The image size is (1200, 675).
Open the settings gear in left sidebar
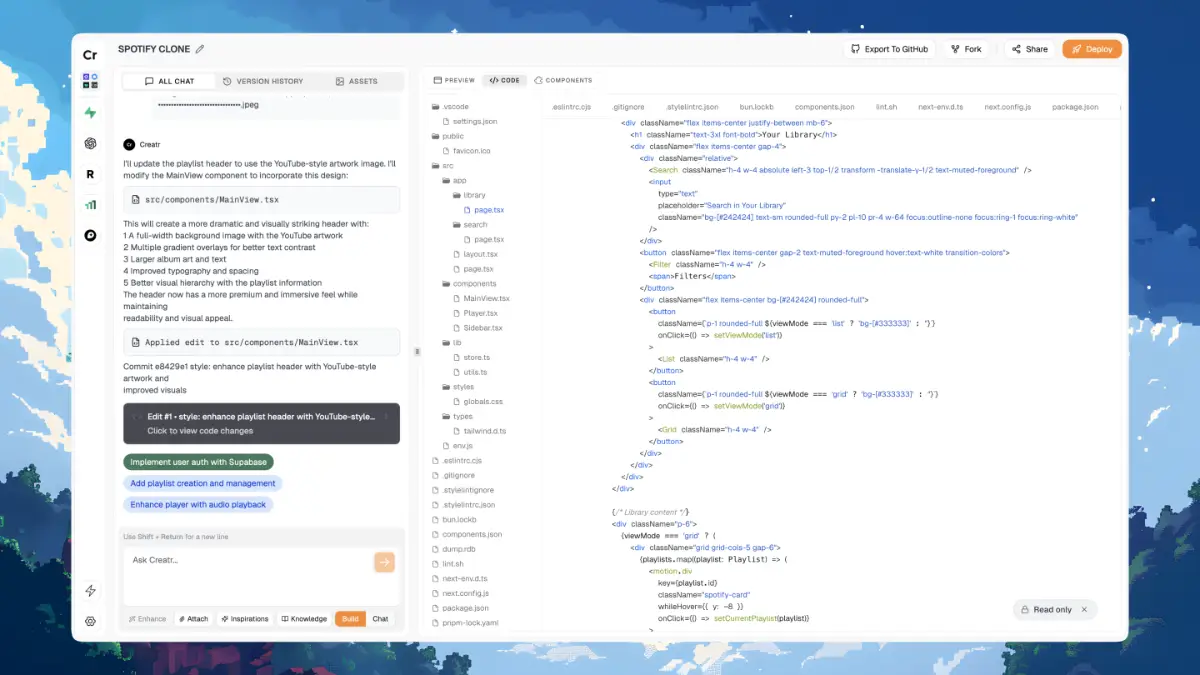point(90,621)
